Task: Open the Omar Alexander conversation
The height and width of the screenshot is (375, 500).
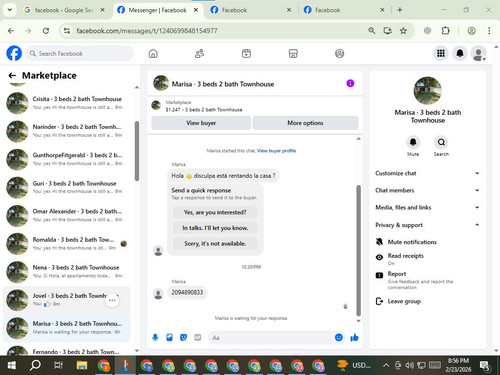Action: point(67,215)
